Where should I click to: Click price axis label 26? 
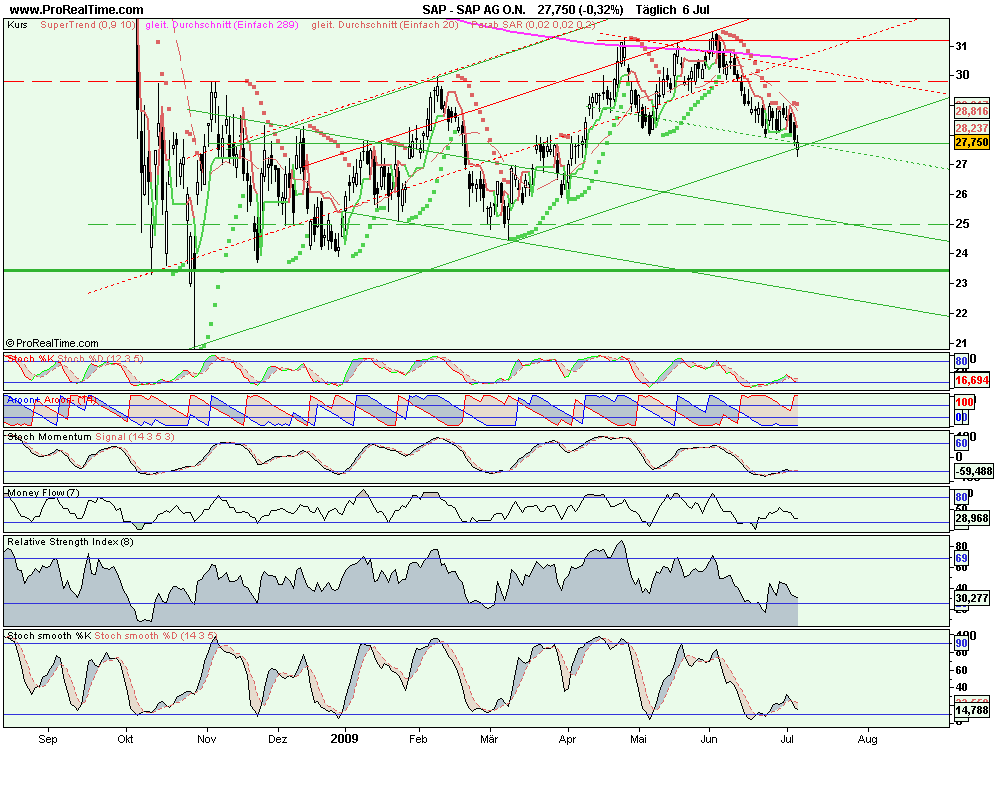(961, 194)
